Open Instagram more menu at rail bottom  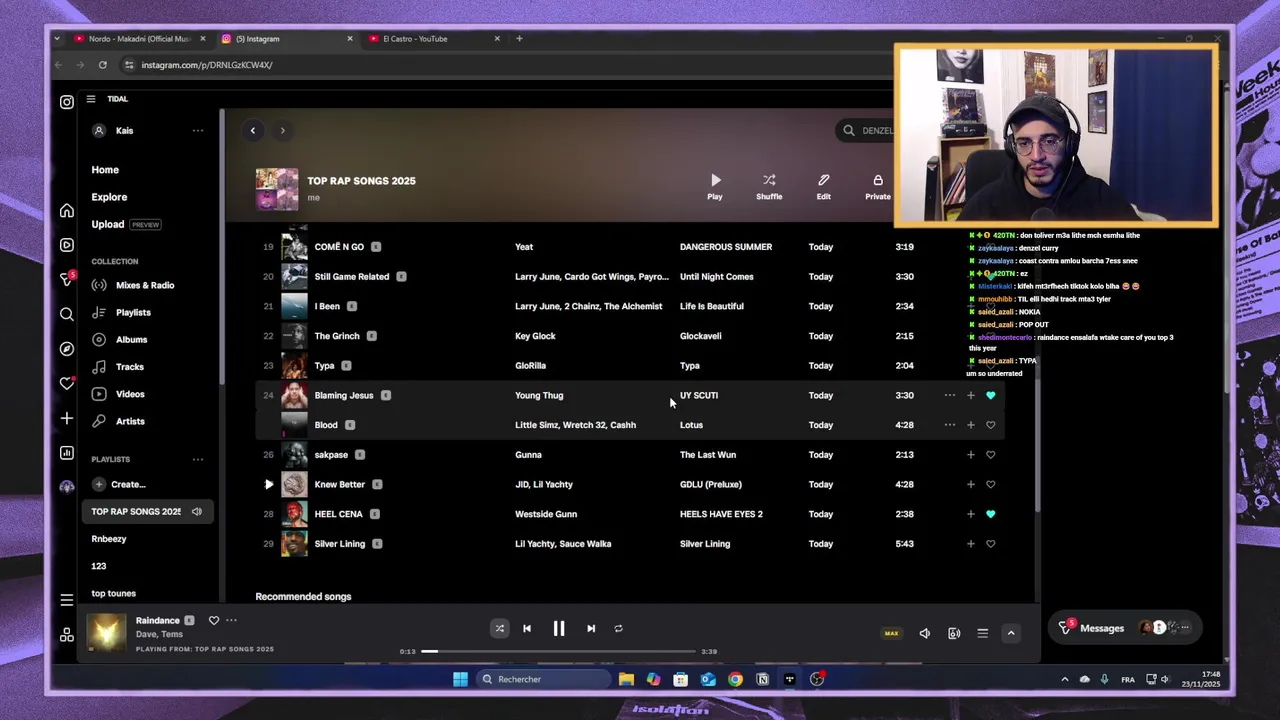pyautogui.click(x=67, y=600)
